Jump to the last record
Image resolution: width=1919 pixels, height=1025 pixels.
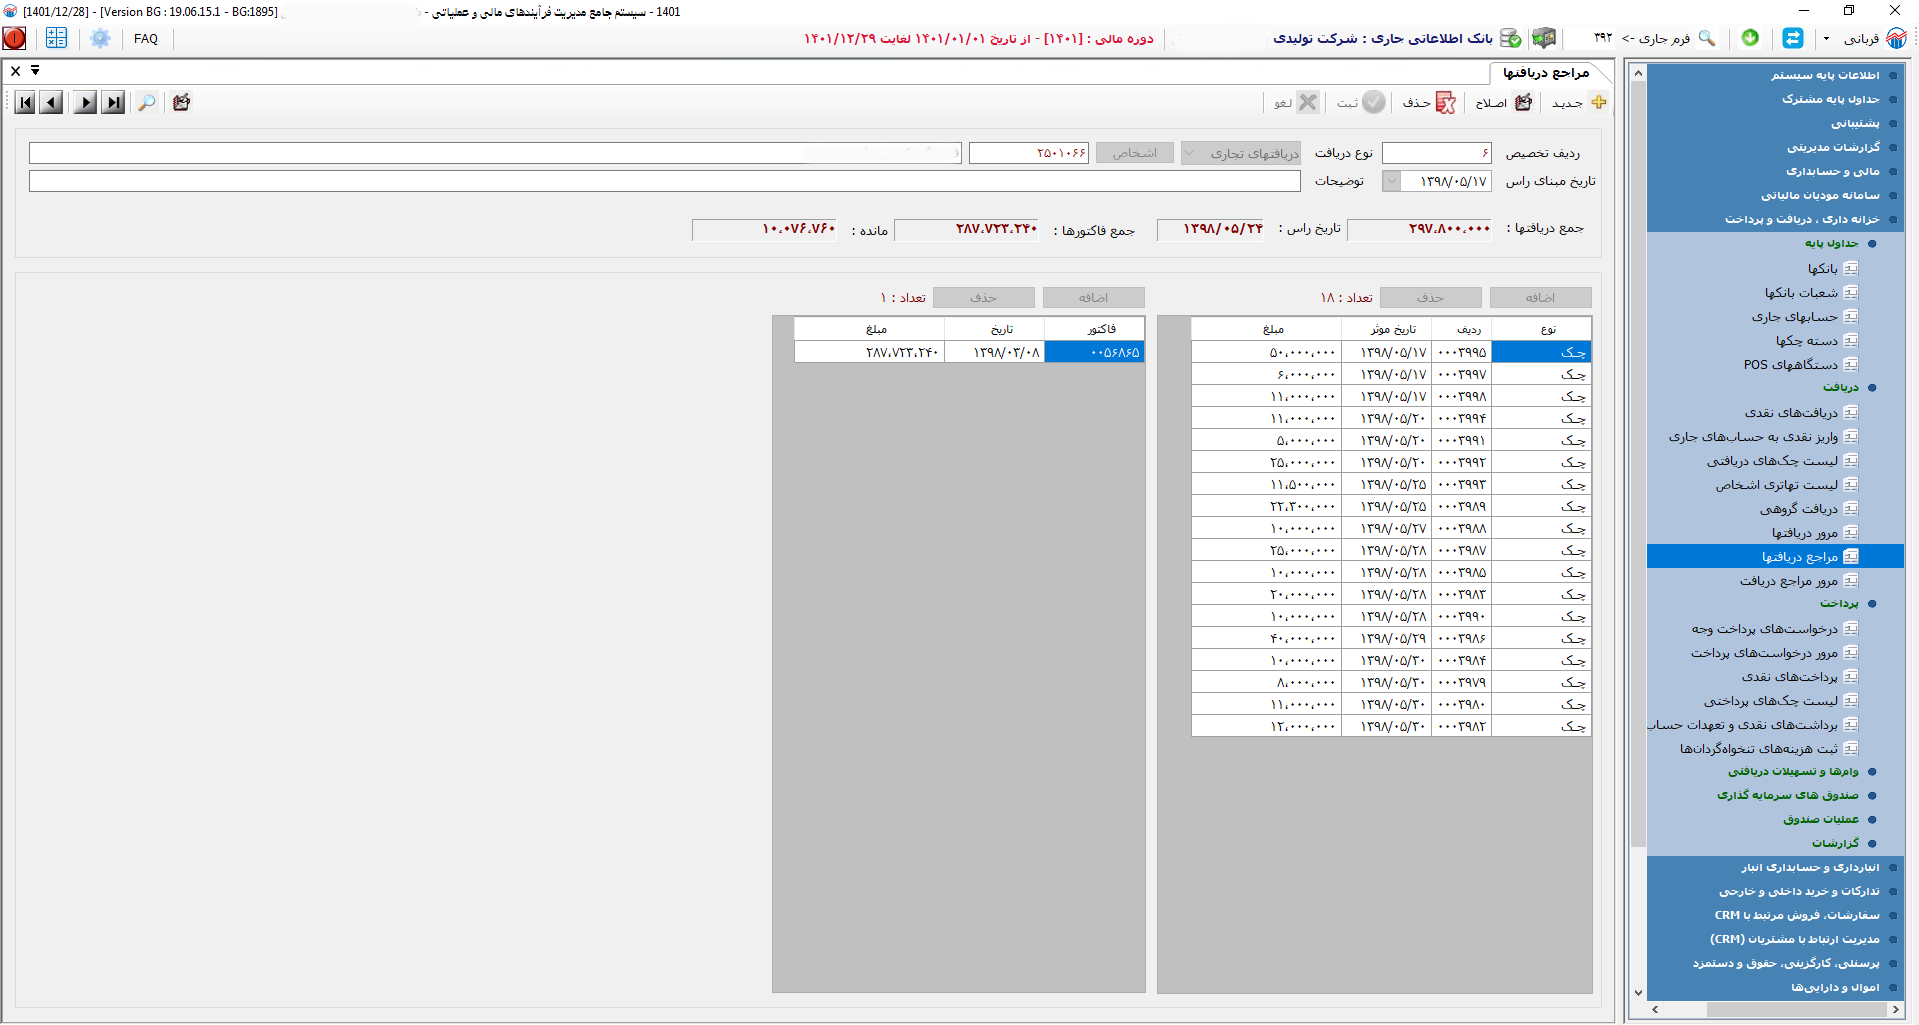(x=114, y=102)
